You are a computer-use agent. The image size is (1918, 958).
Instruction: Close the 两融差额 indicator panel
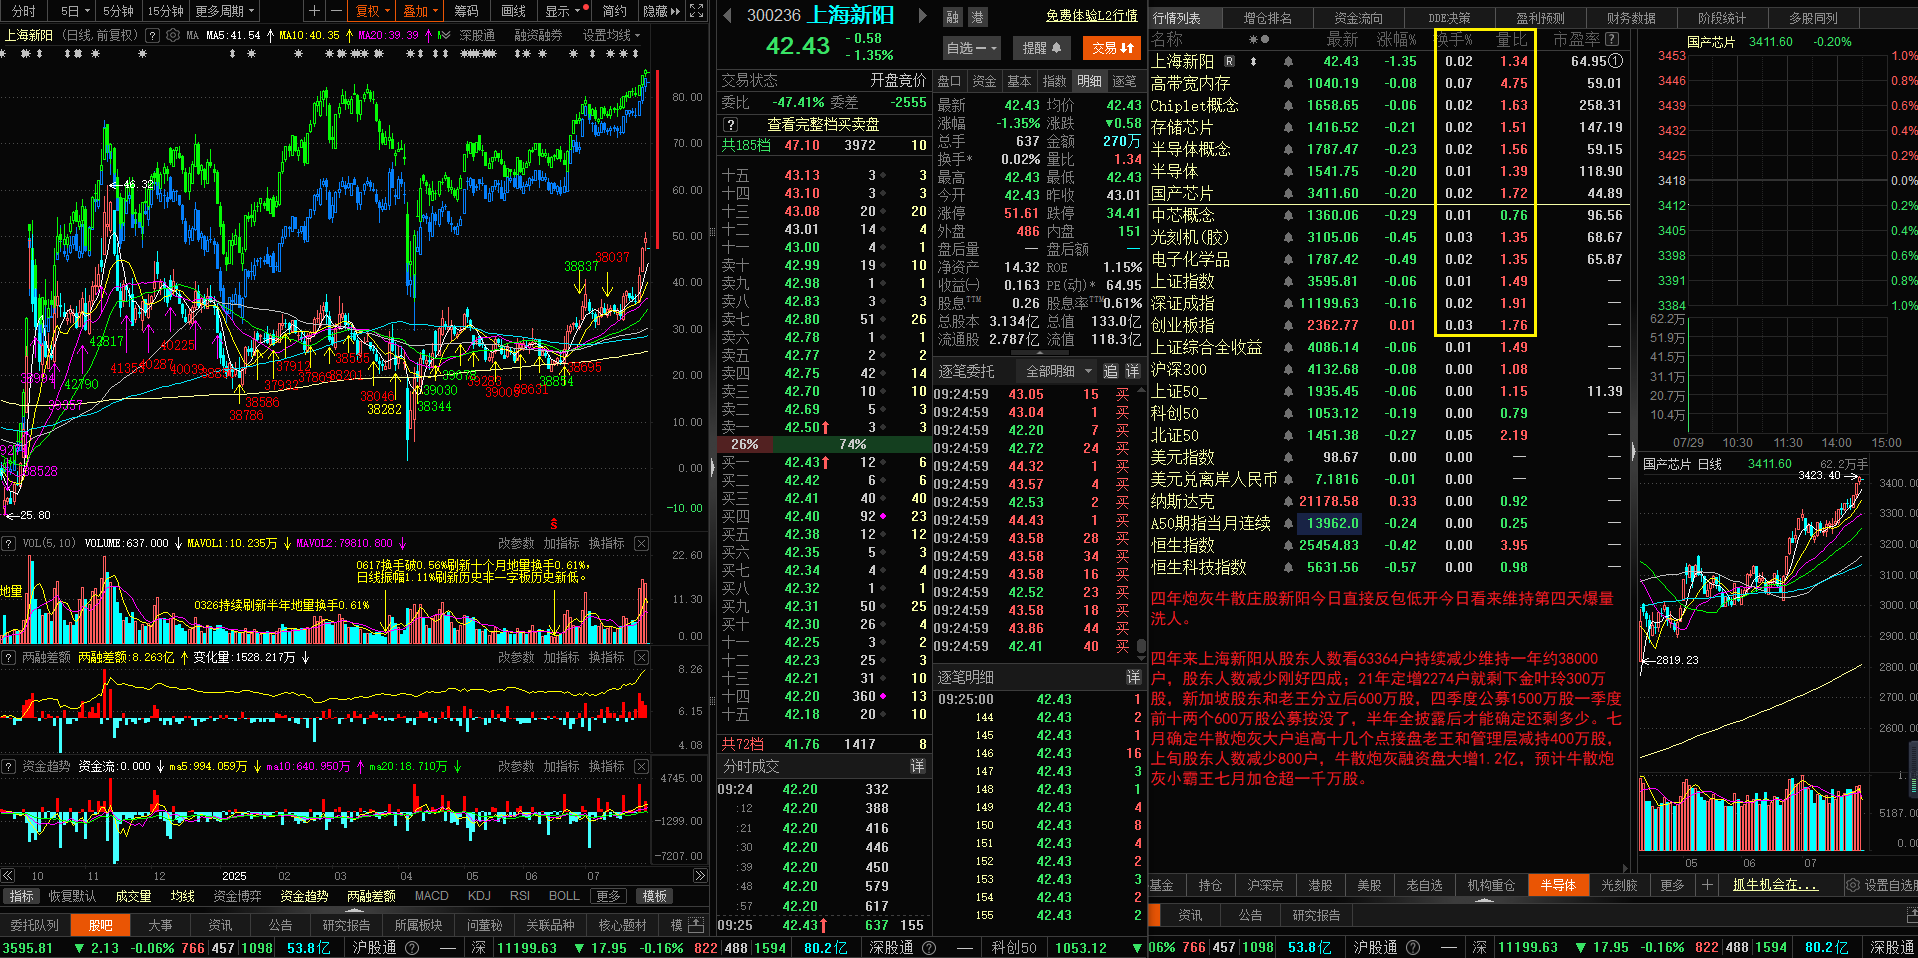pos(641,657)
